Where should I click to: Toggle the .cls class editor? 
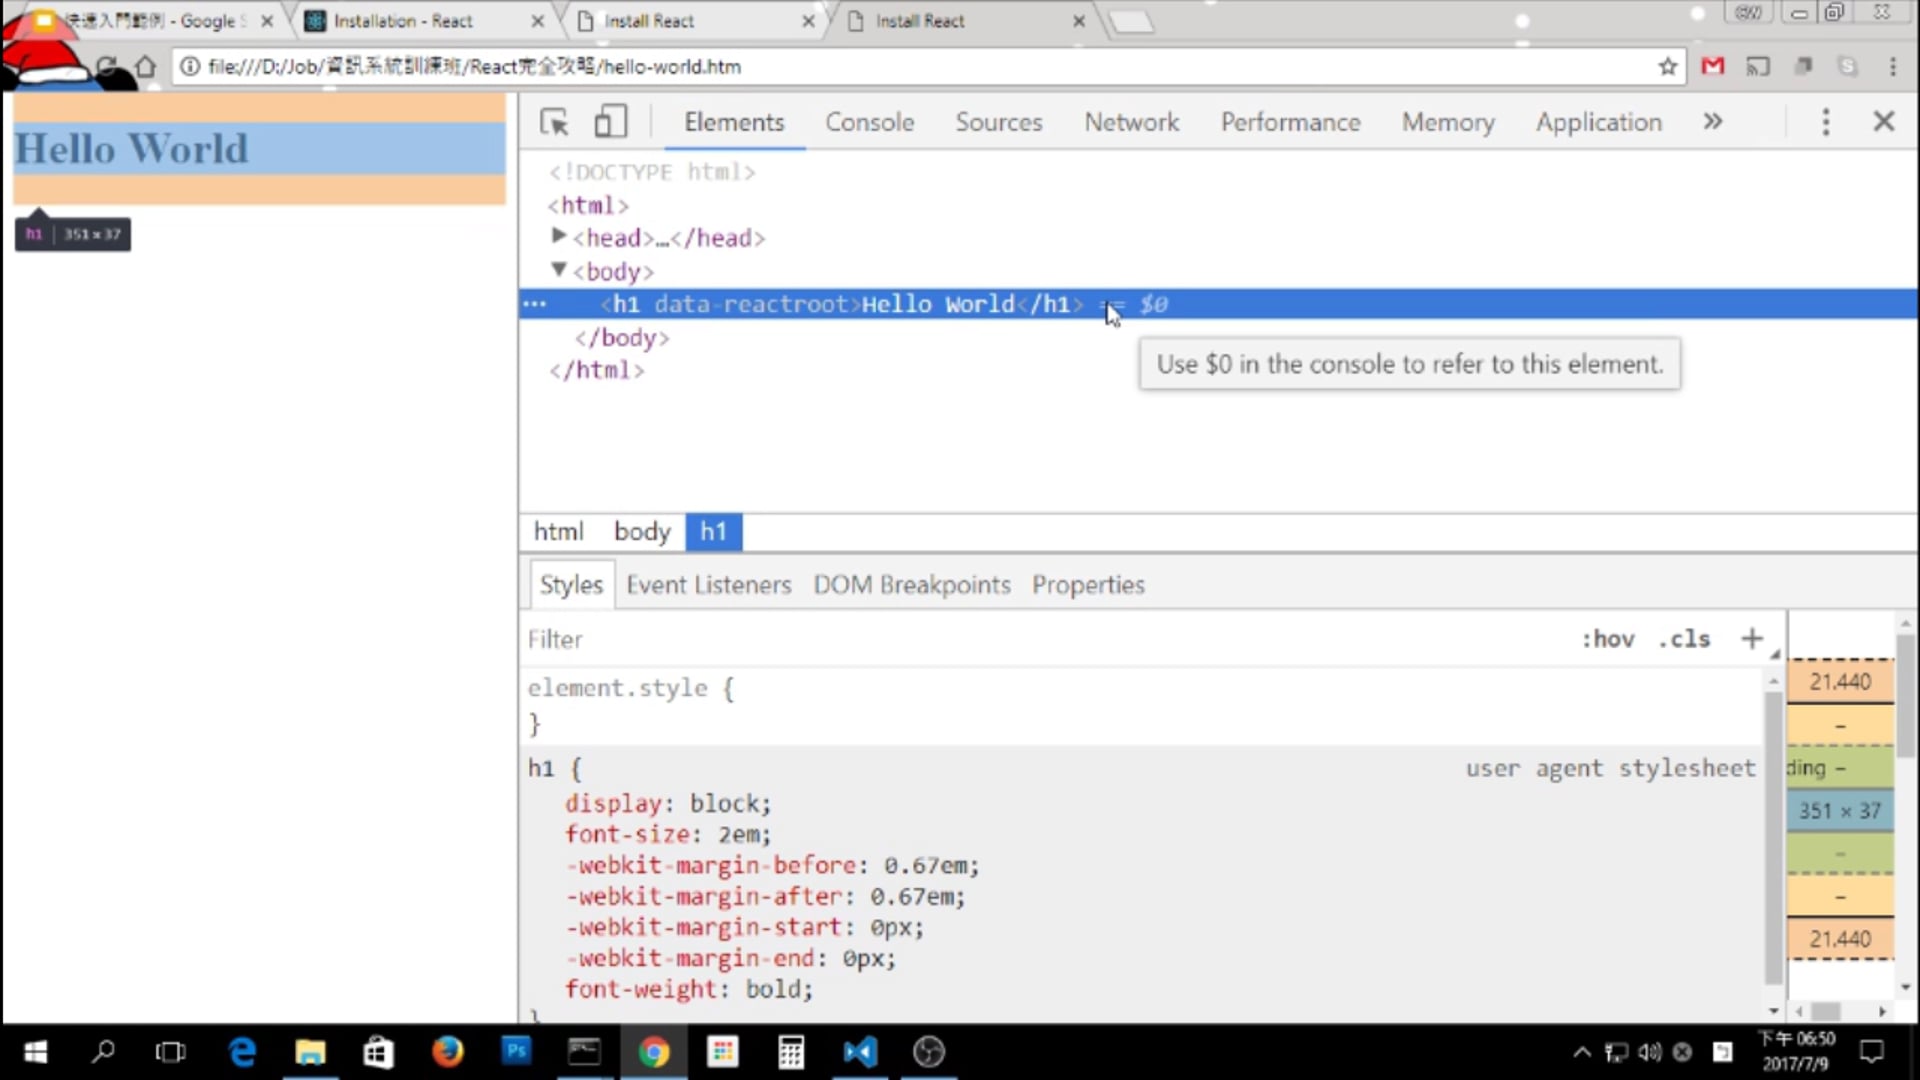1684,639
